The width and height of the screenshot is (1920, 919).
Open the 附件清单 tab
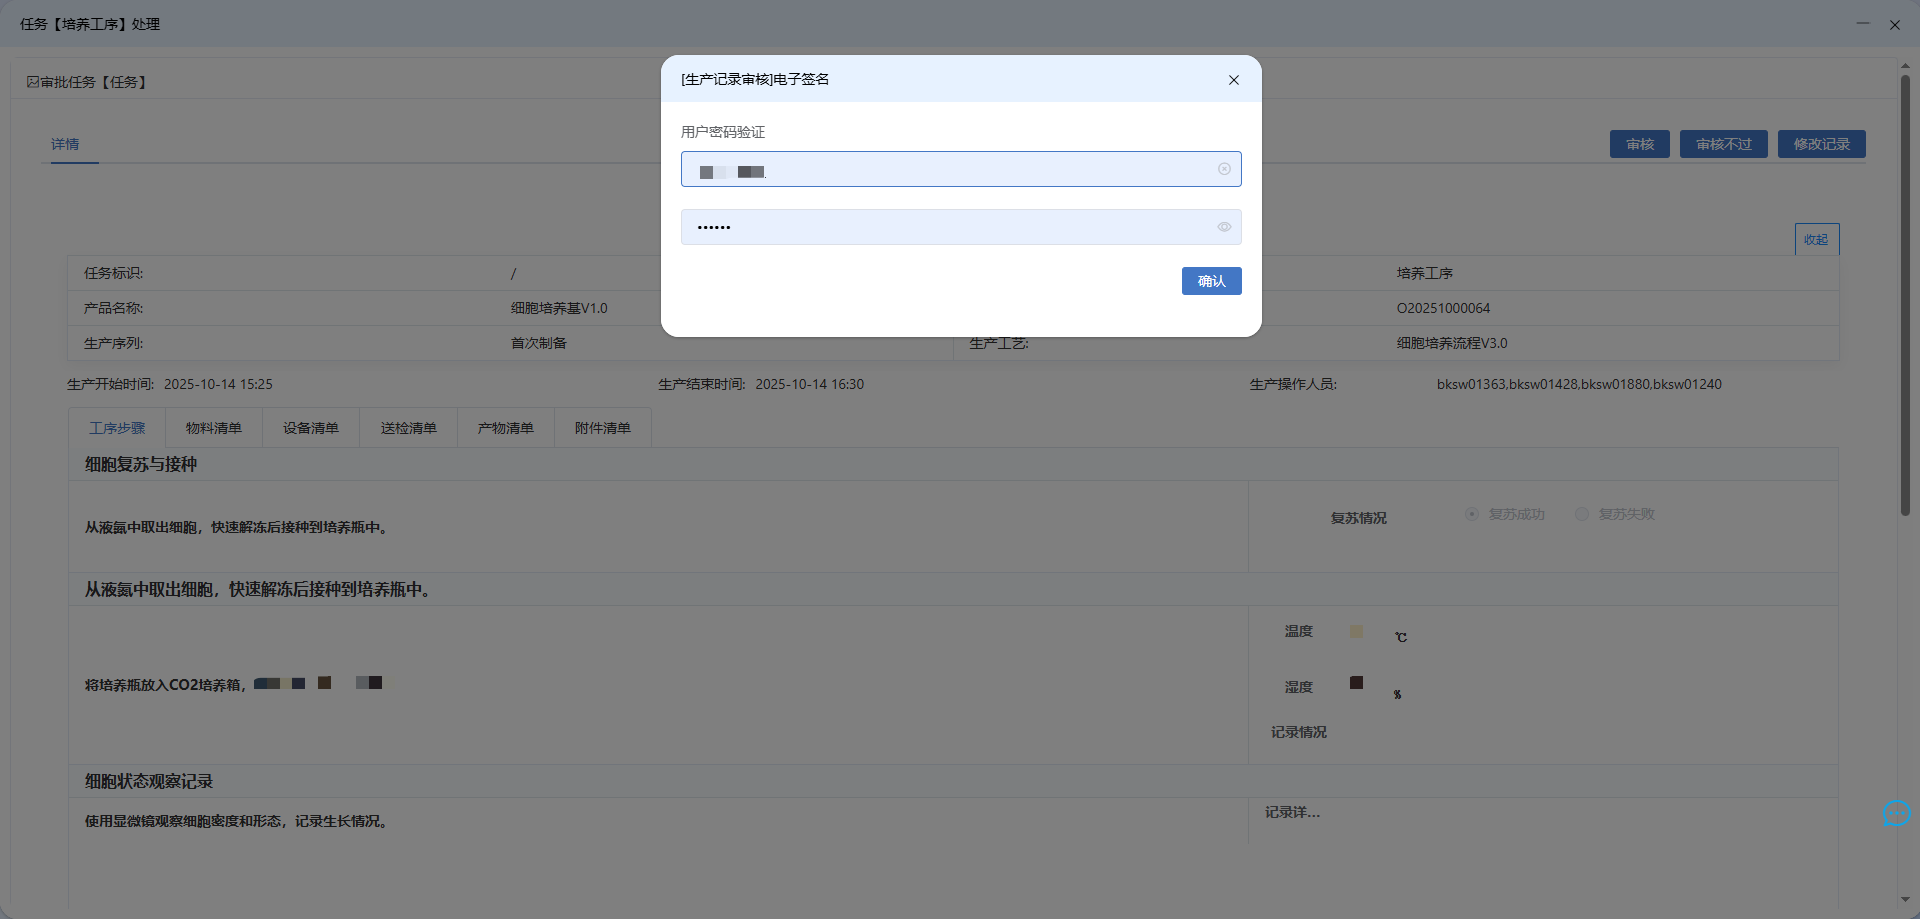(603, 428)
